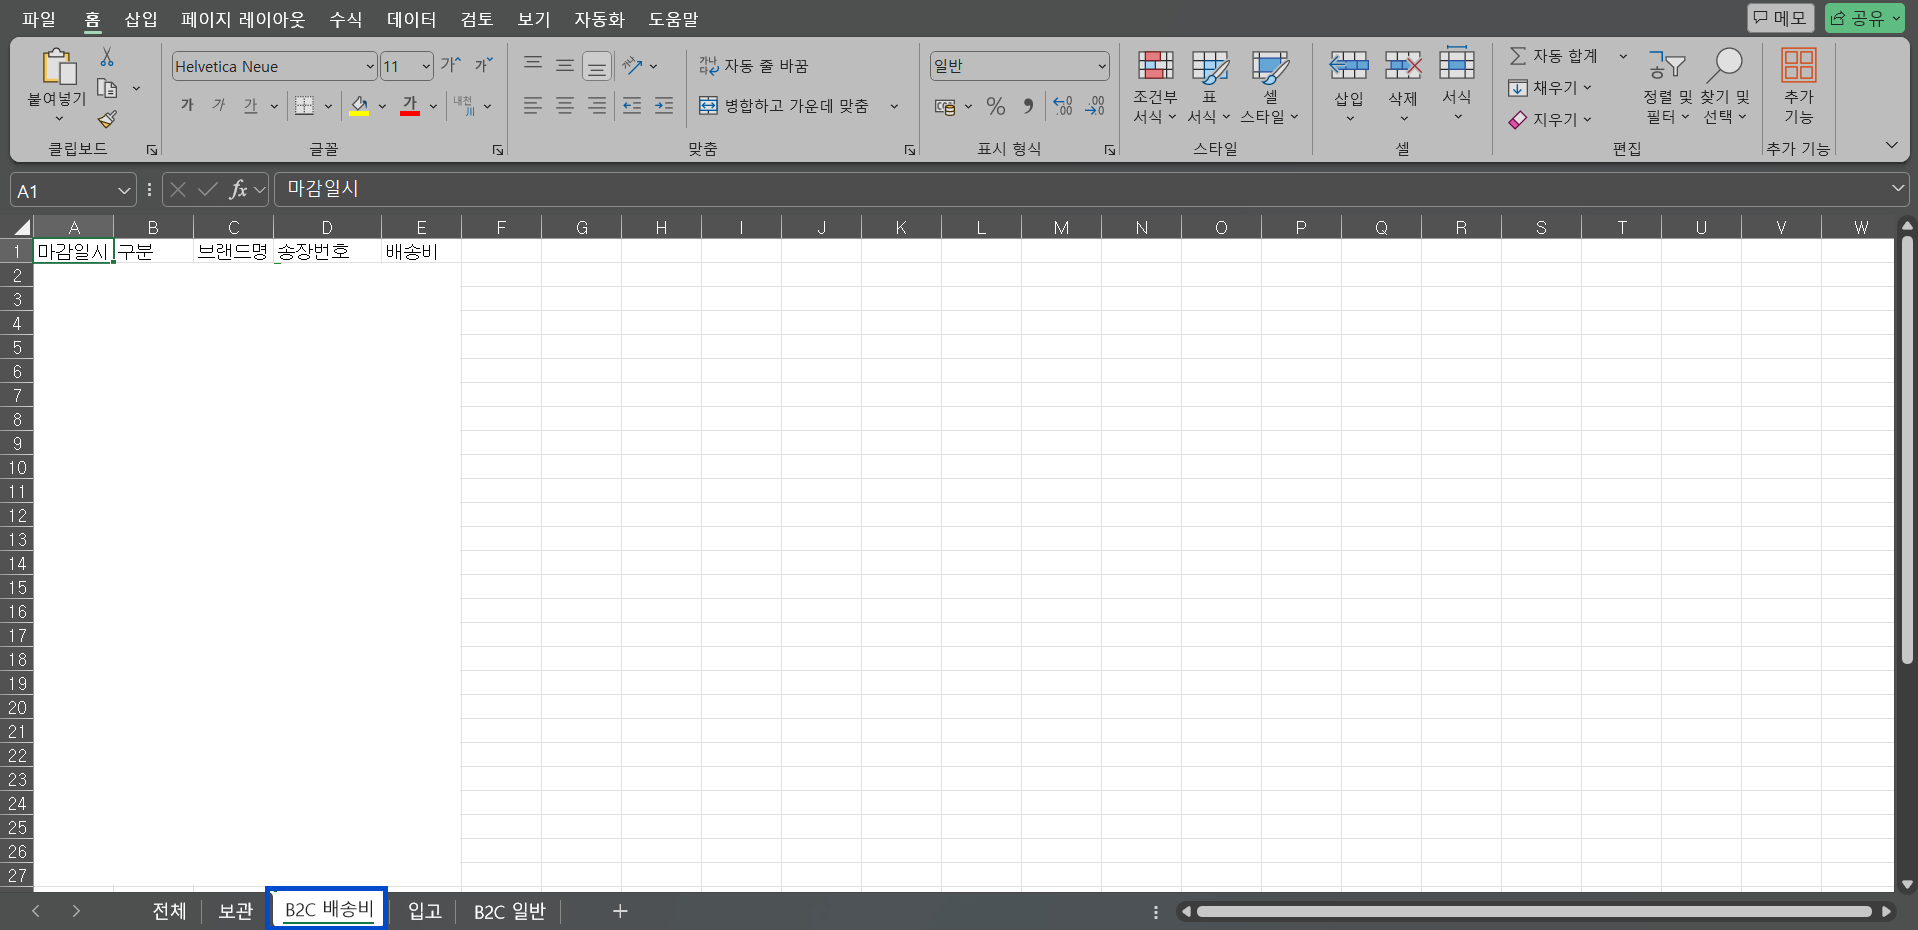
Task: Align text to middle vertically
Action: tap(565, 65)
